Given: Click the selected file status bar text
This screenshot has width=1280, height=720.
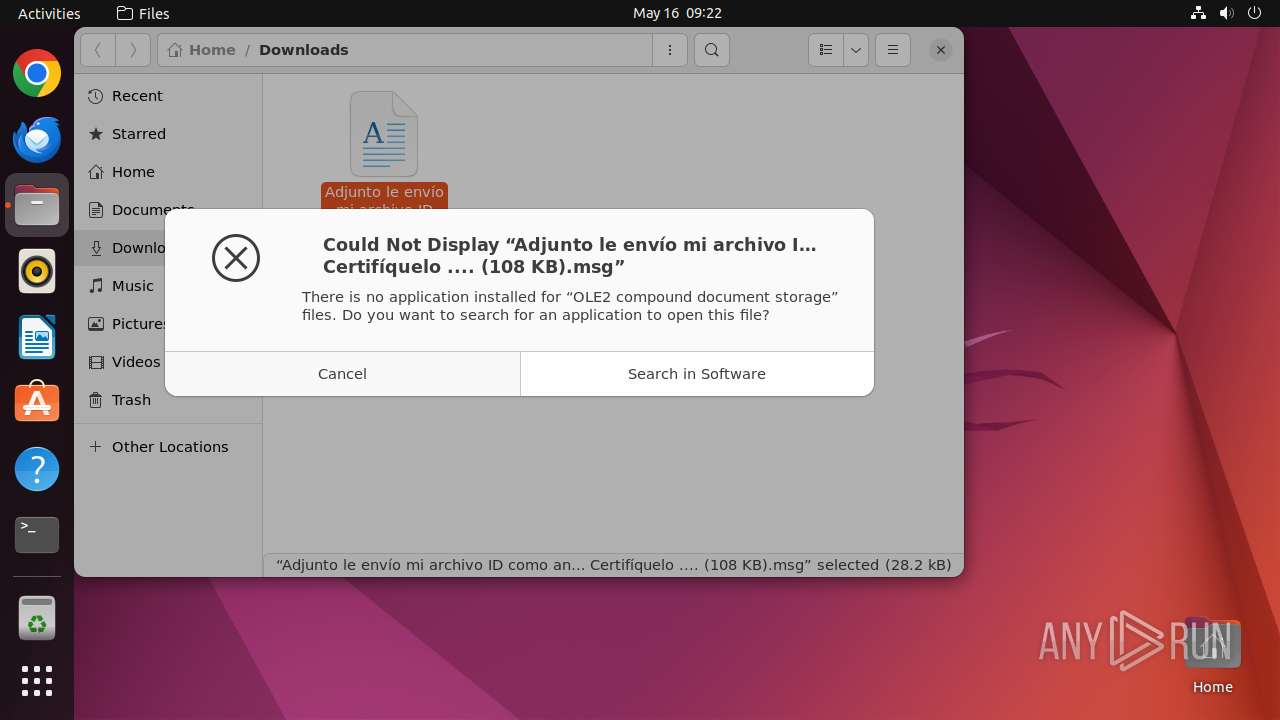Looking at the screenshot, I should 613,565.
